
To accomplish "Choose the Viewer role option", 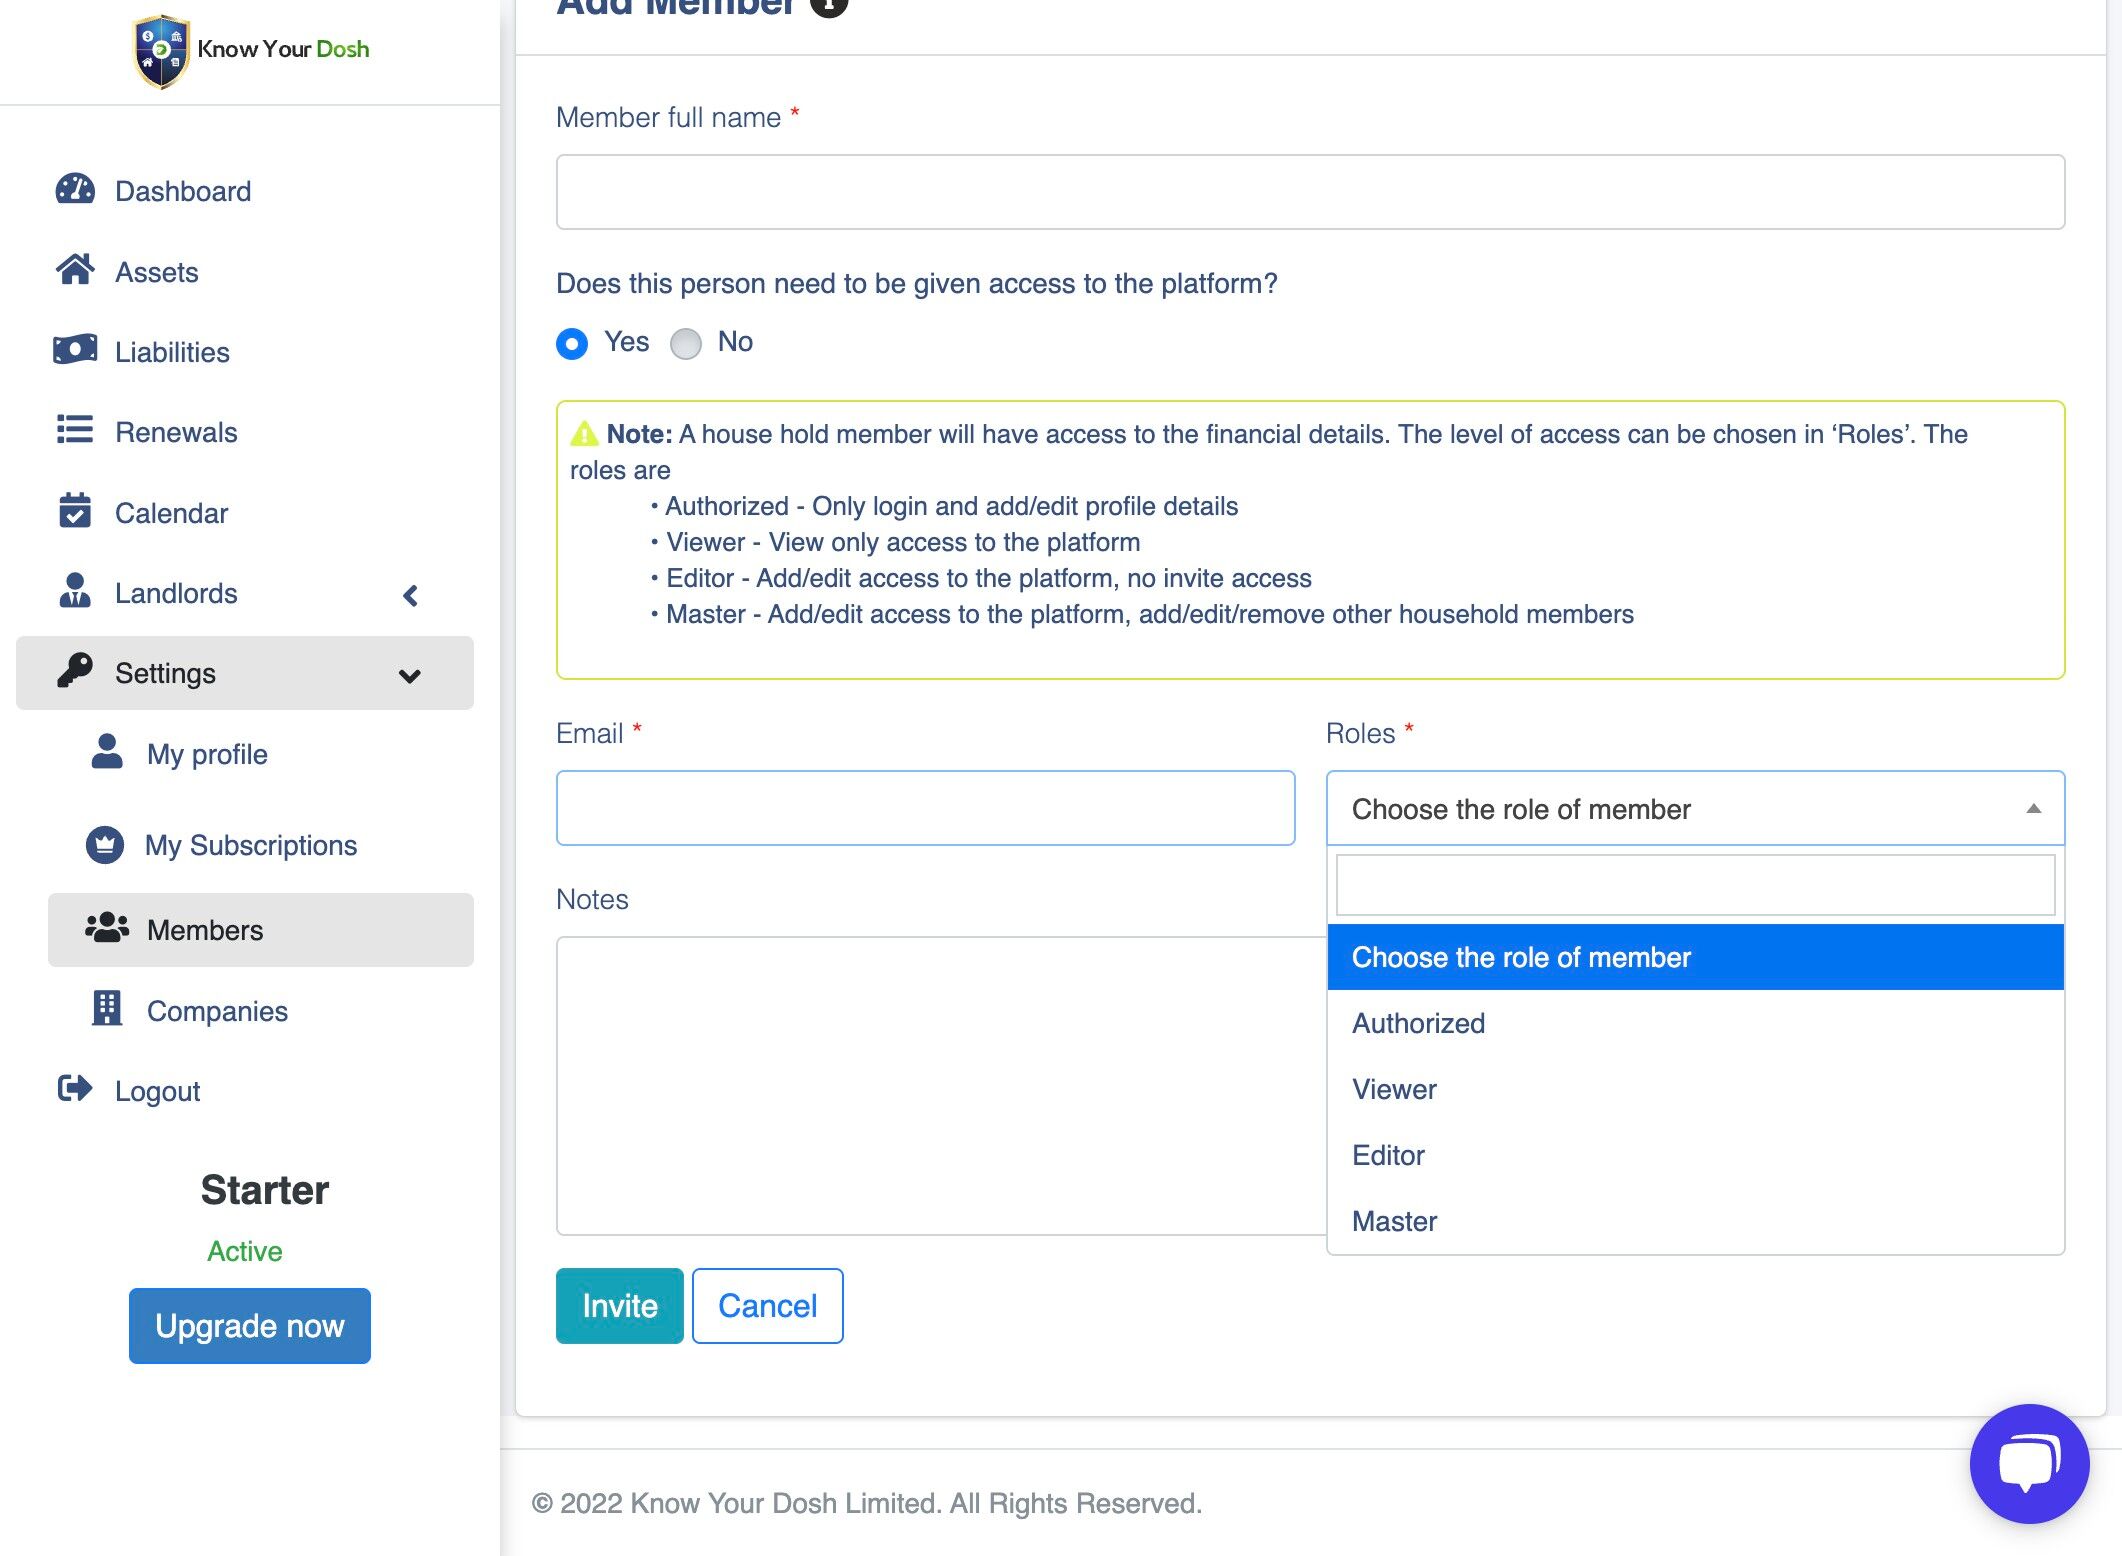I will 1394,1089.
